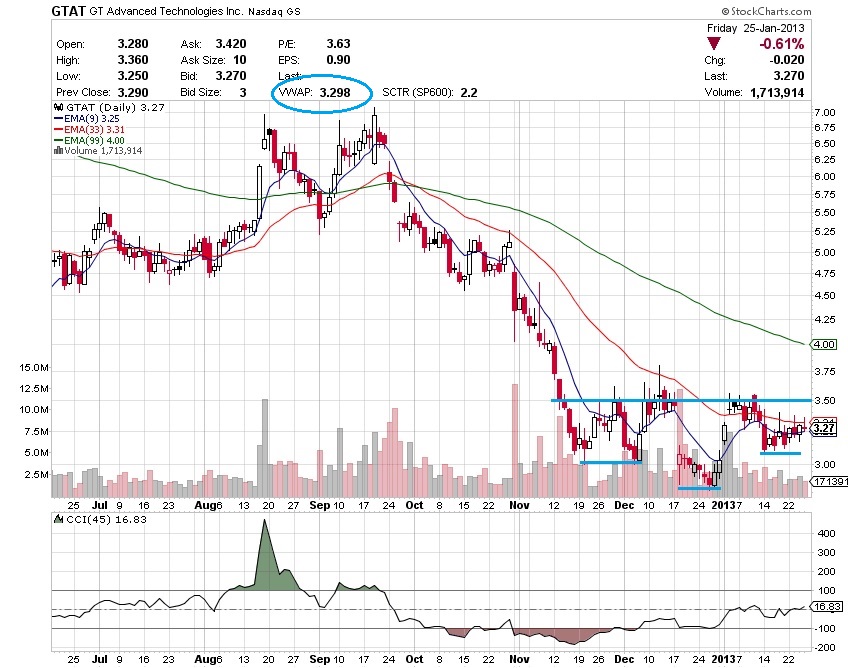The image size is (848, 668).
Task: Click the Open value 3.280
Action: point(133,44)
